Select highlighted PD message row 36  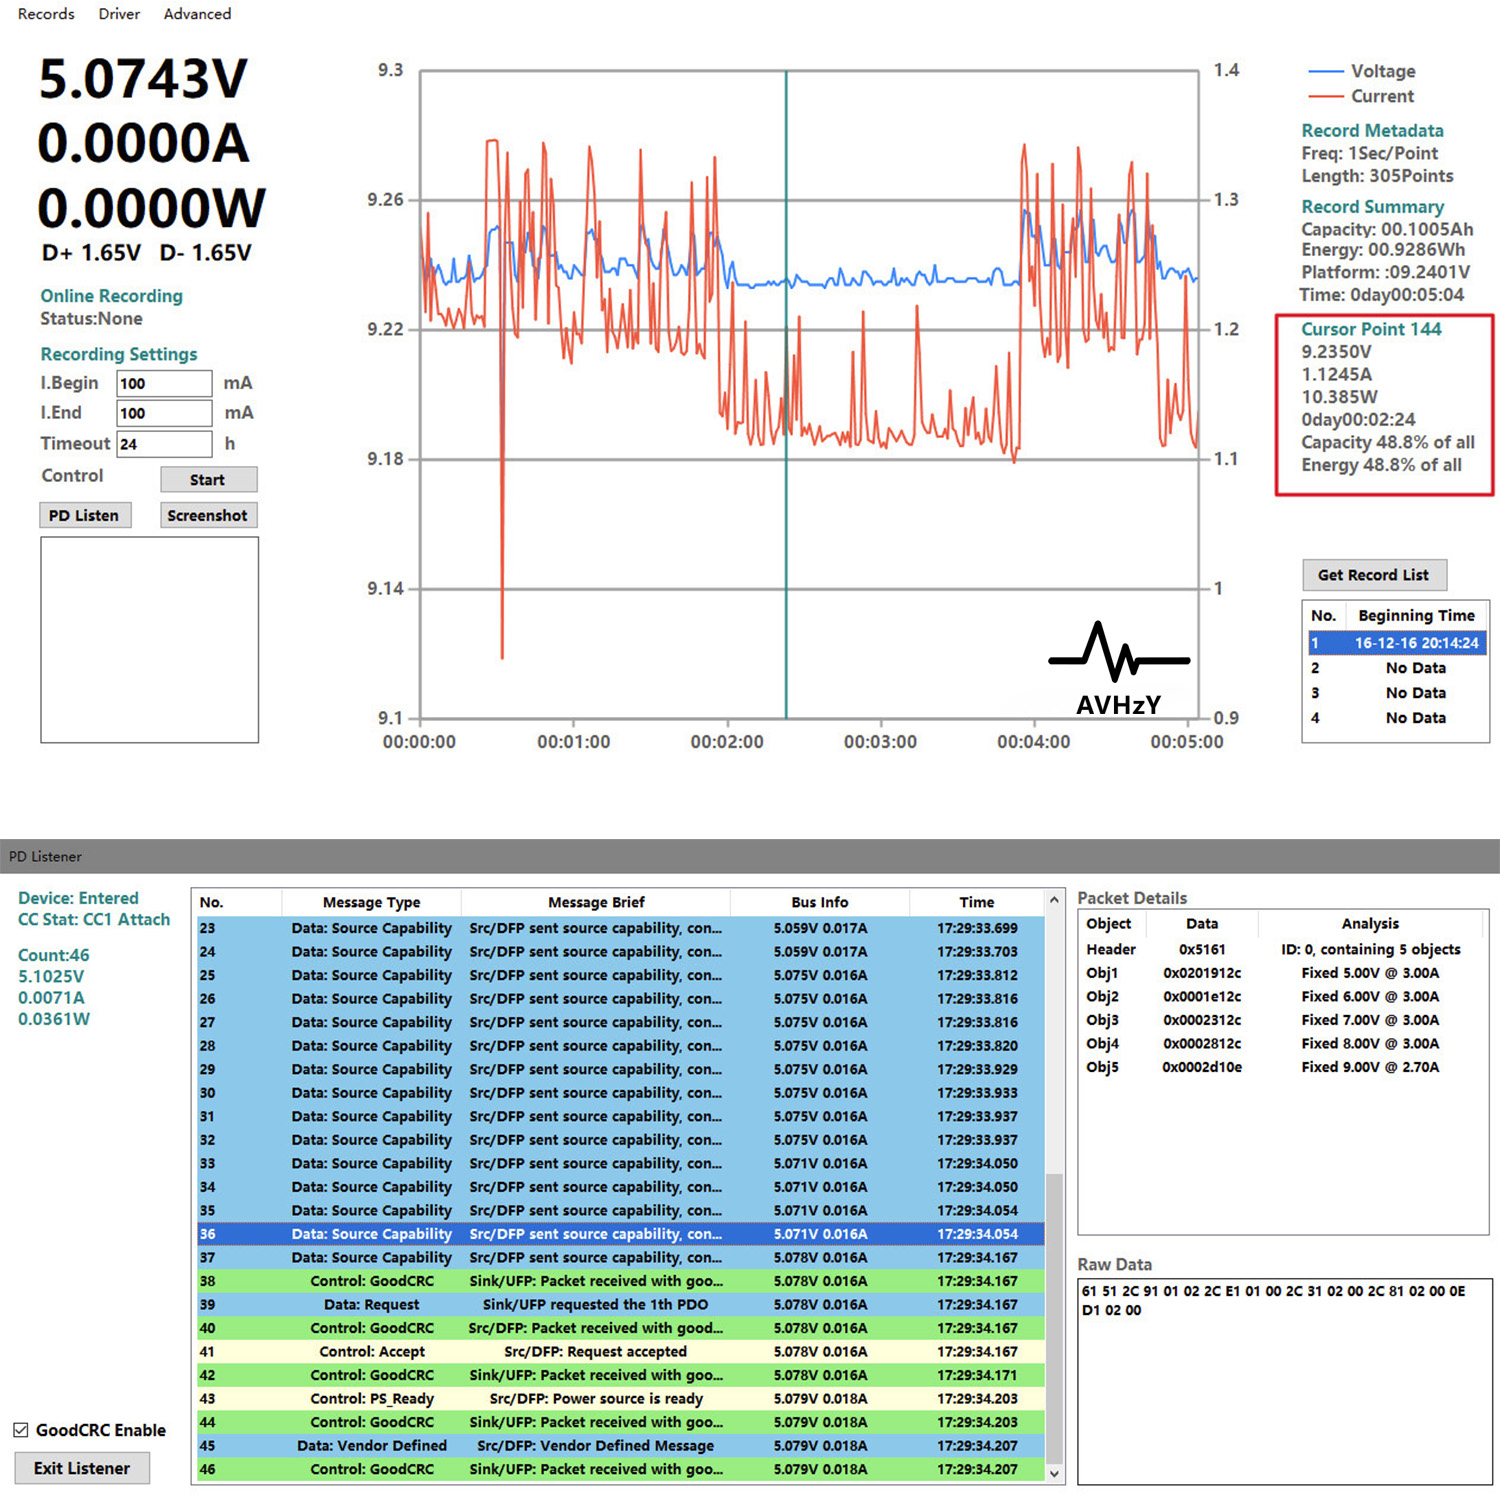(x=620, y=1234)
